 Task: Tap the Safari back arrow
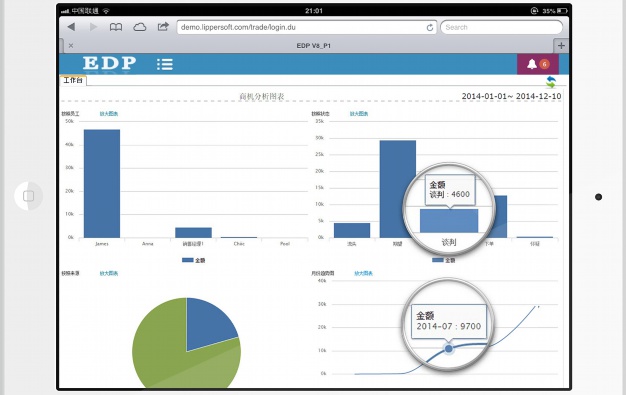[71, 27]
